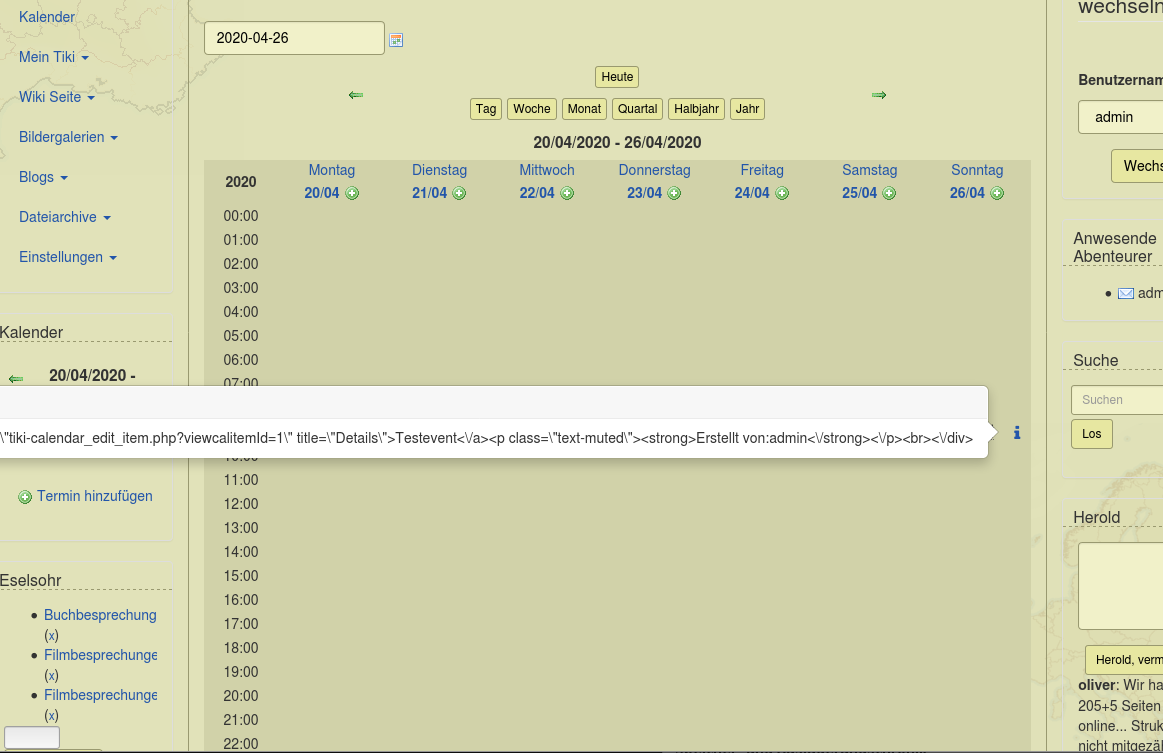
Task: Open Montag day header link
Action: (x=332, y=170)
